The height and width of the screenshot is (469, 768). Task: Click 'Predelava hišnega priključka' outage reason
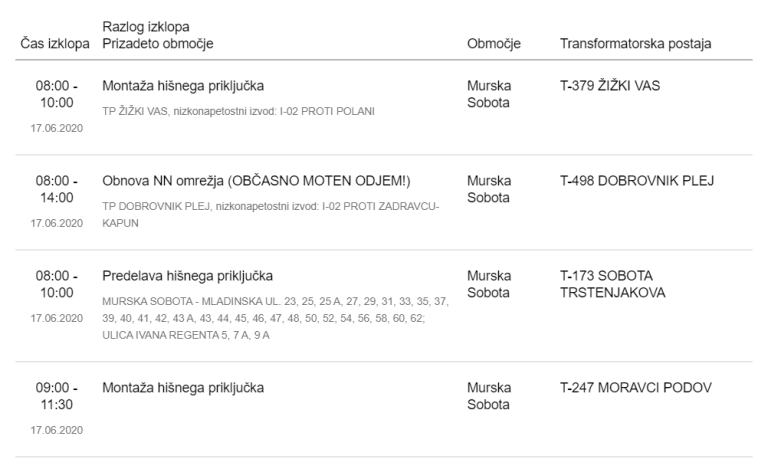[x=188, y=275]
